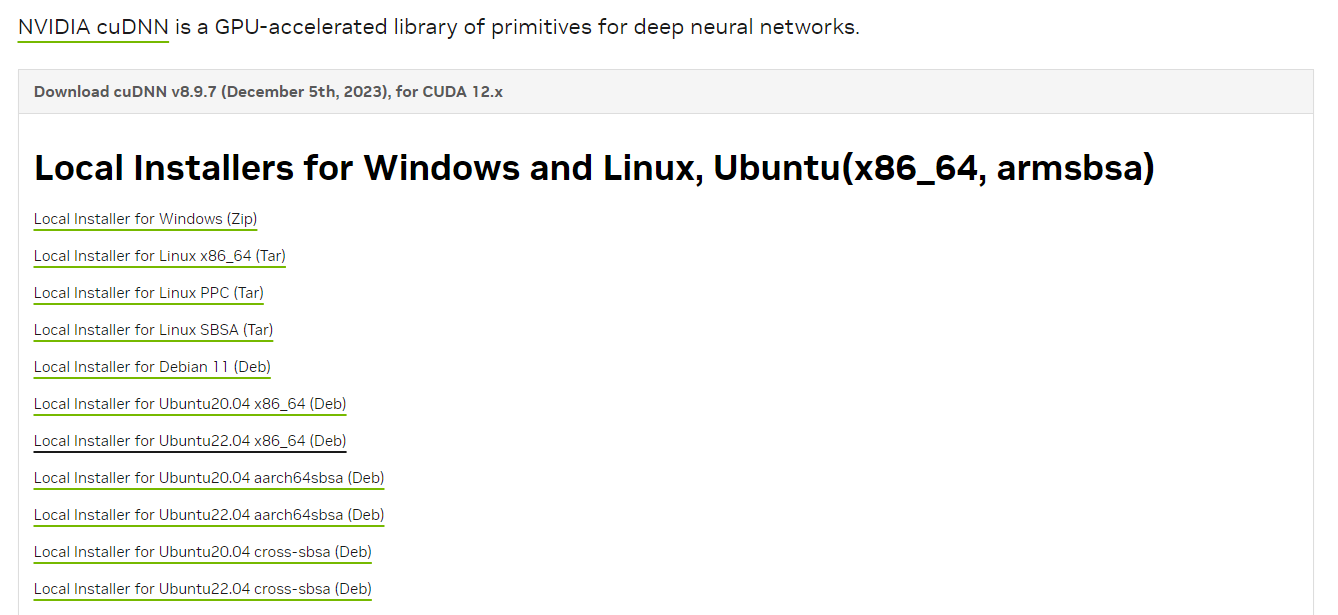The width and height of the screenshot is (1338, 615).
Task: Download the Local Installer for Windows (Zip)
Action: (145, 219)
